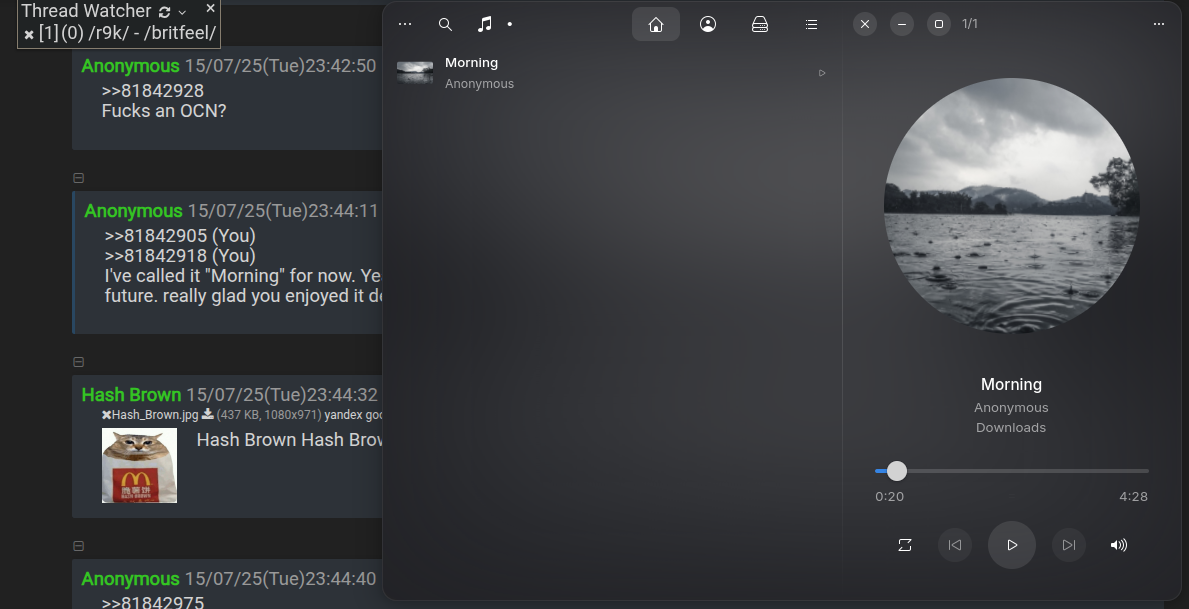Follow quote link >>81842918 (You)
1189x609 pixels.
[x=180, y=256]
